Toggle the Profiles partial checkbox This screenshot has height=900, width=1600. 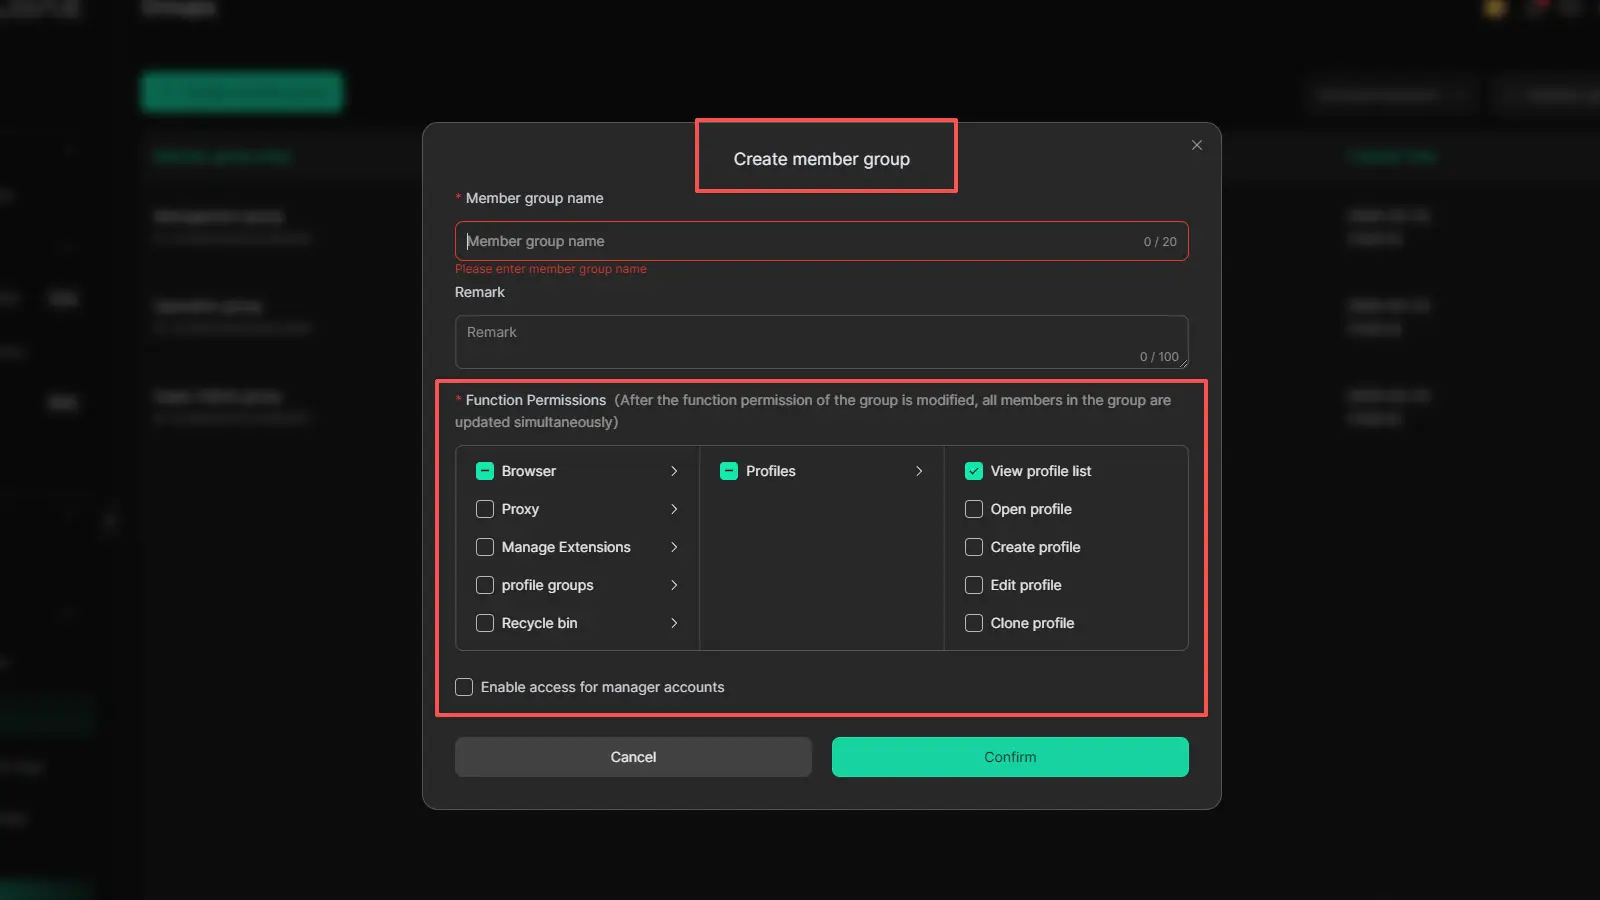[729, 471]
